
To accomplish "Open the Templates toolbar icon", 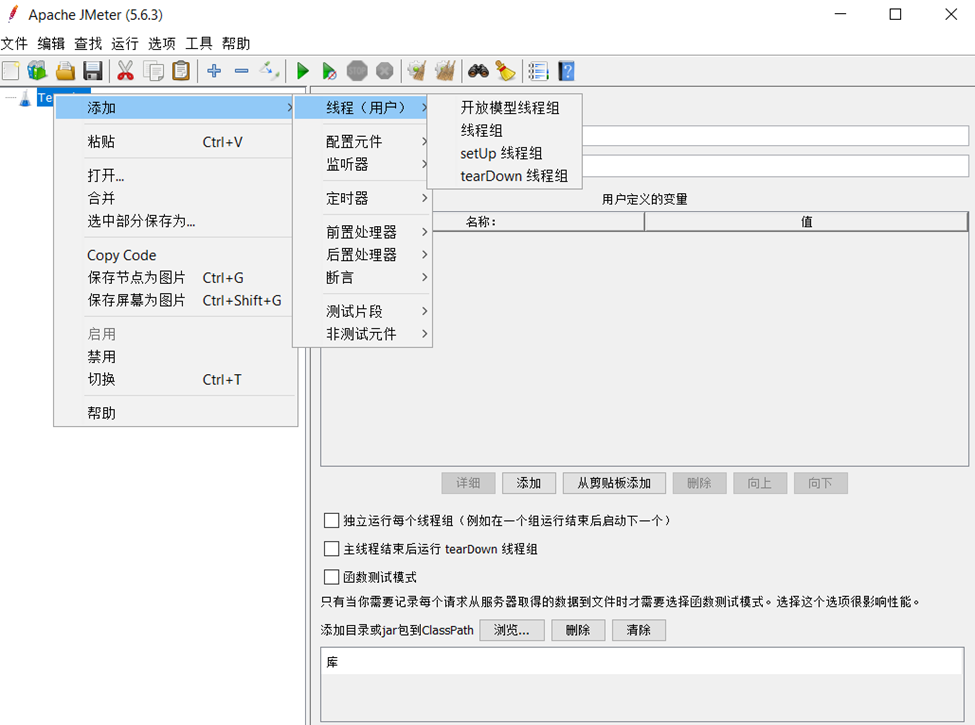I will (x=37, y=71).
